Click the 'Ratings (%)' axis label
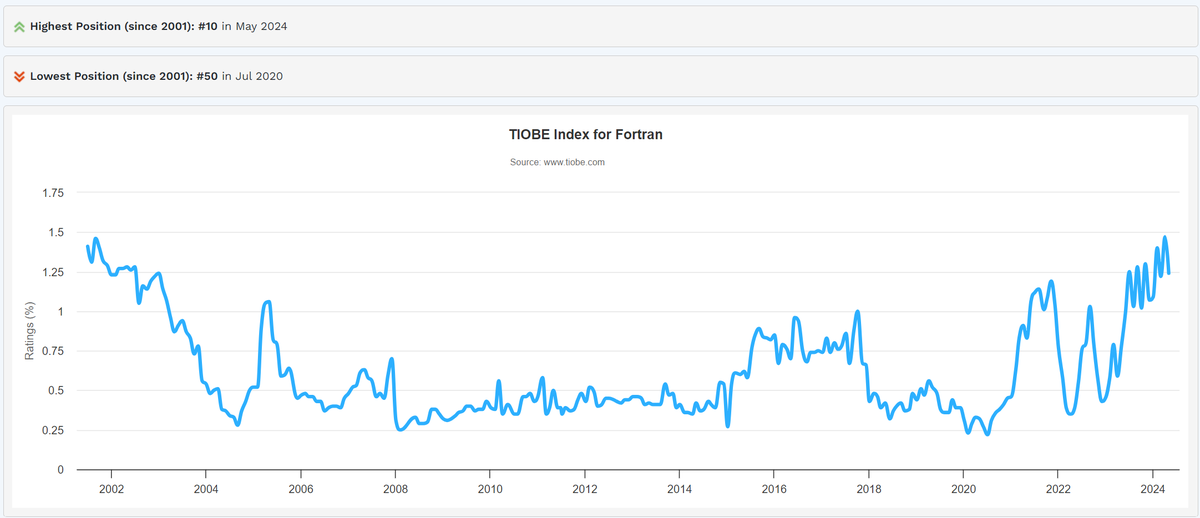This screenshot has width=1200, height=518. click(30, 331)
